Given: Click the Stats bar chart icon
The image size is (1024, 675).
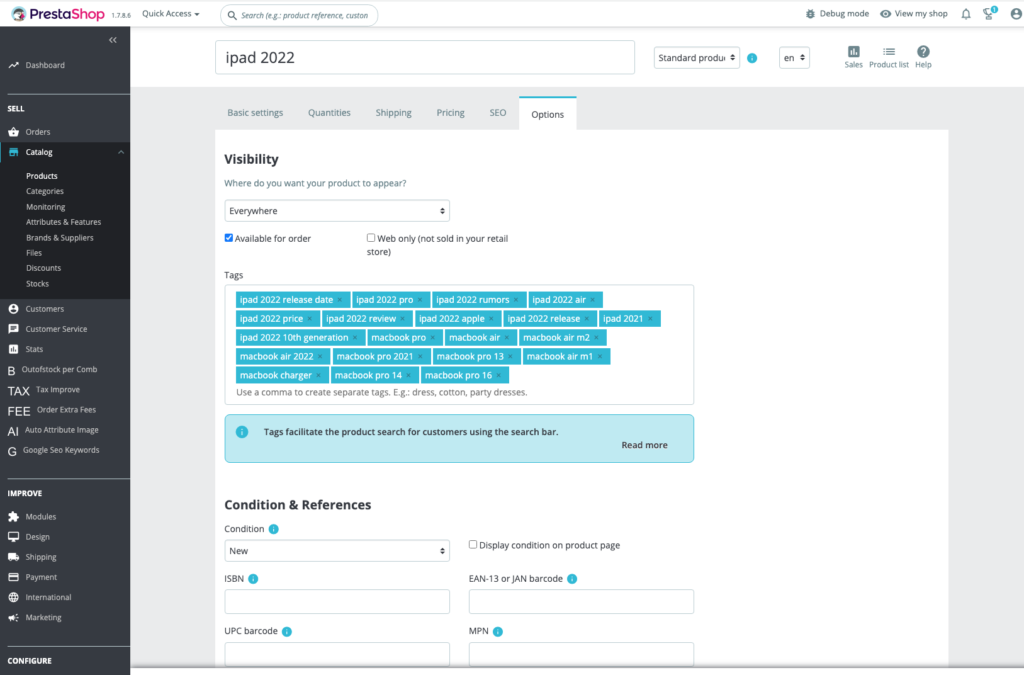Looking at the screenshot, I should (13, 349).
